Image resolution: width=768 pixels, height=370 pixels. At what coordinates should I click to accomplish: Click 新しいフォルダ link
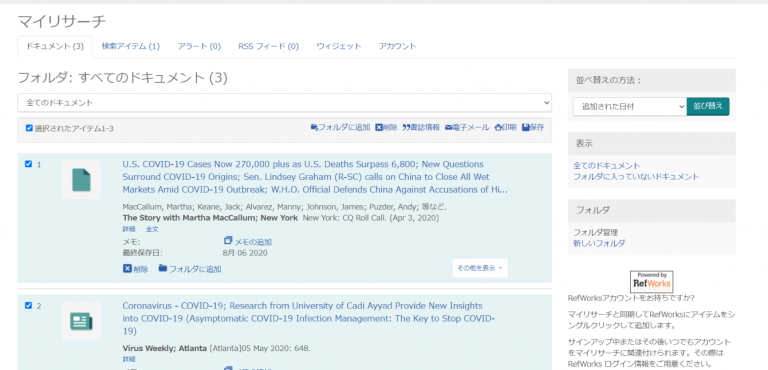599,243
